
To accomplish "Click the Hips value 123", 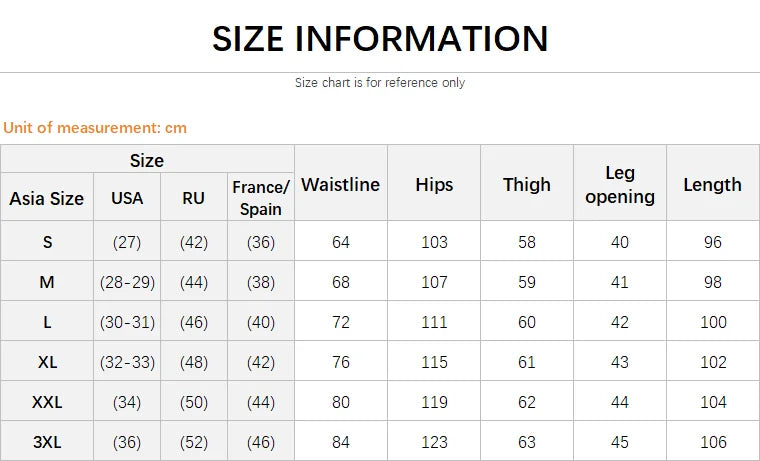I will [x=434, y=442].
